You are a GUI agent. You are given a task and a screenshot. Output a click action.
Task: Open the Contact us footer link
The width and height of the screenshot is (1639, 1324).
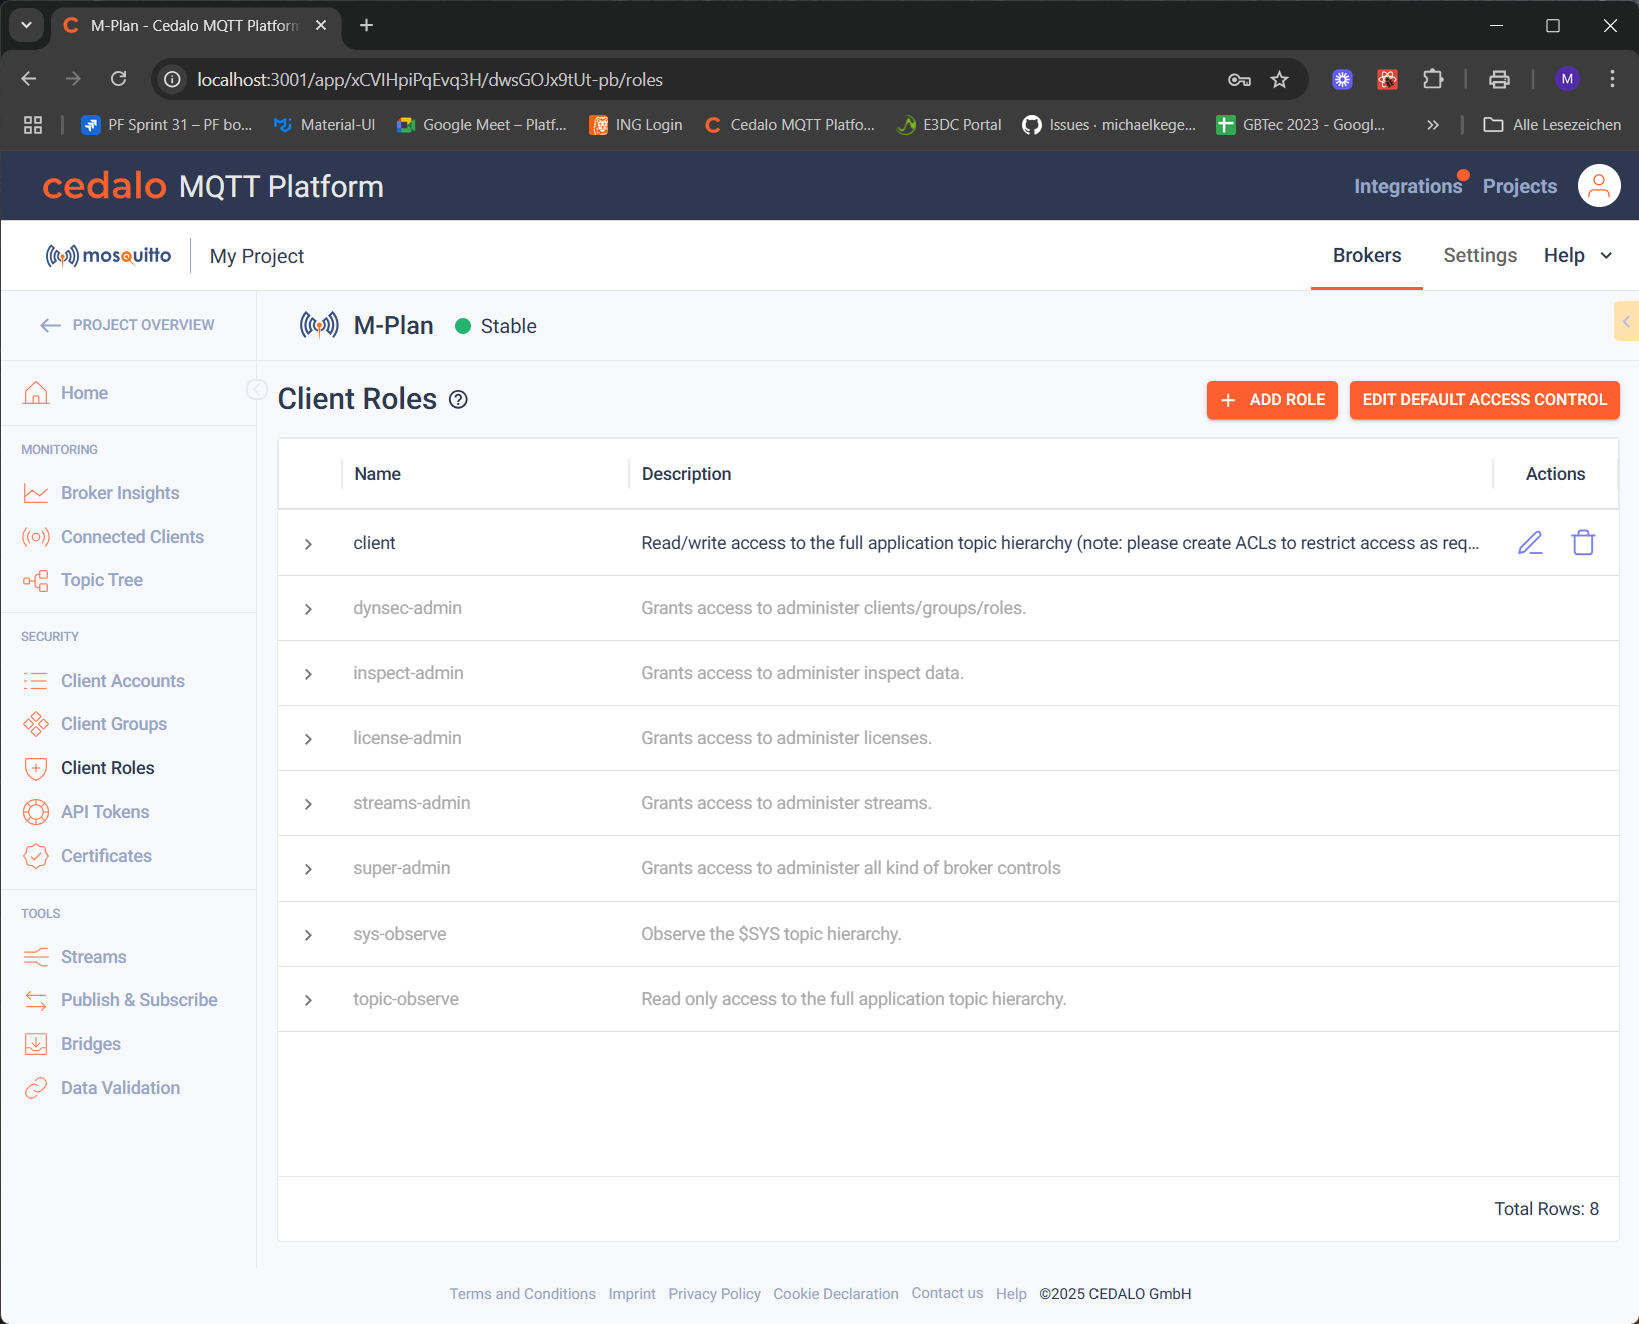click(947, 1293)
